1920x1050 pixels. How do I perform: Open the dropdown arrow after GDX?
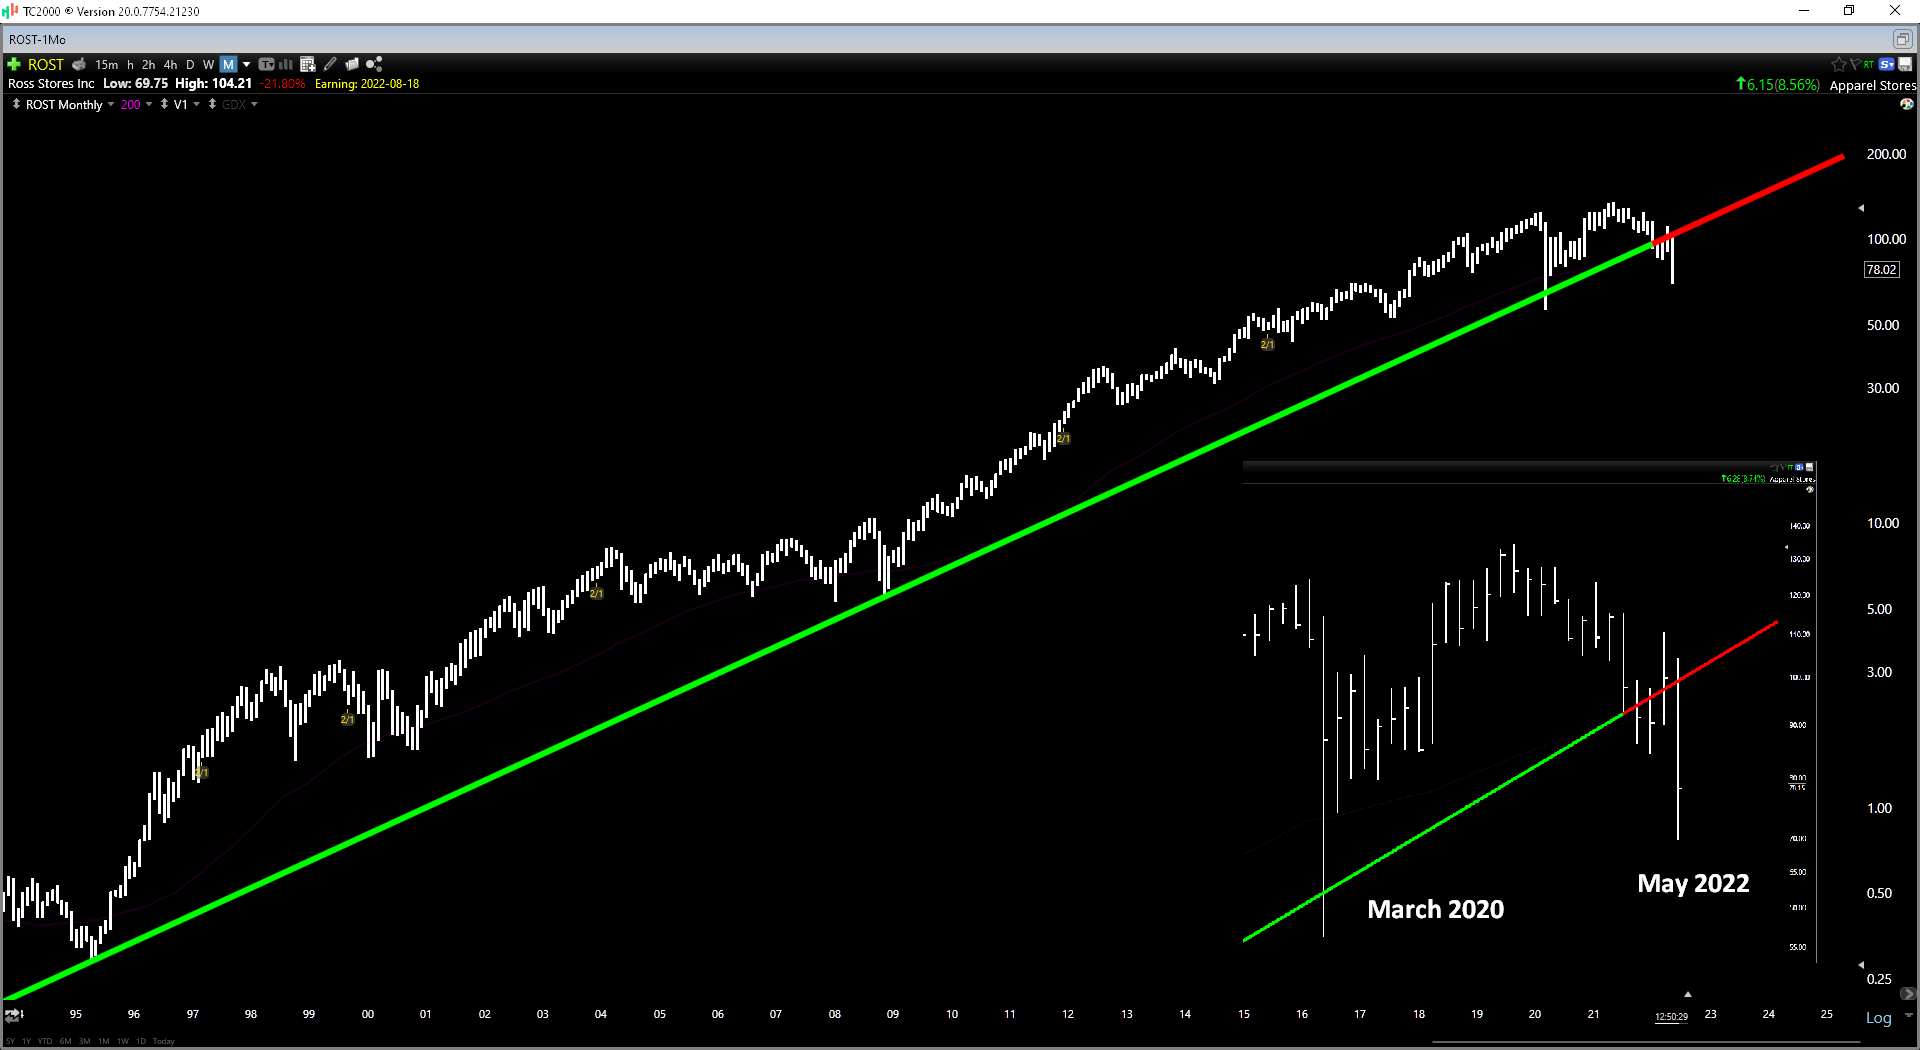254,104
